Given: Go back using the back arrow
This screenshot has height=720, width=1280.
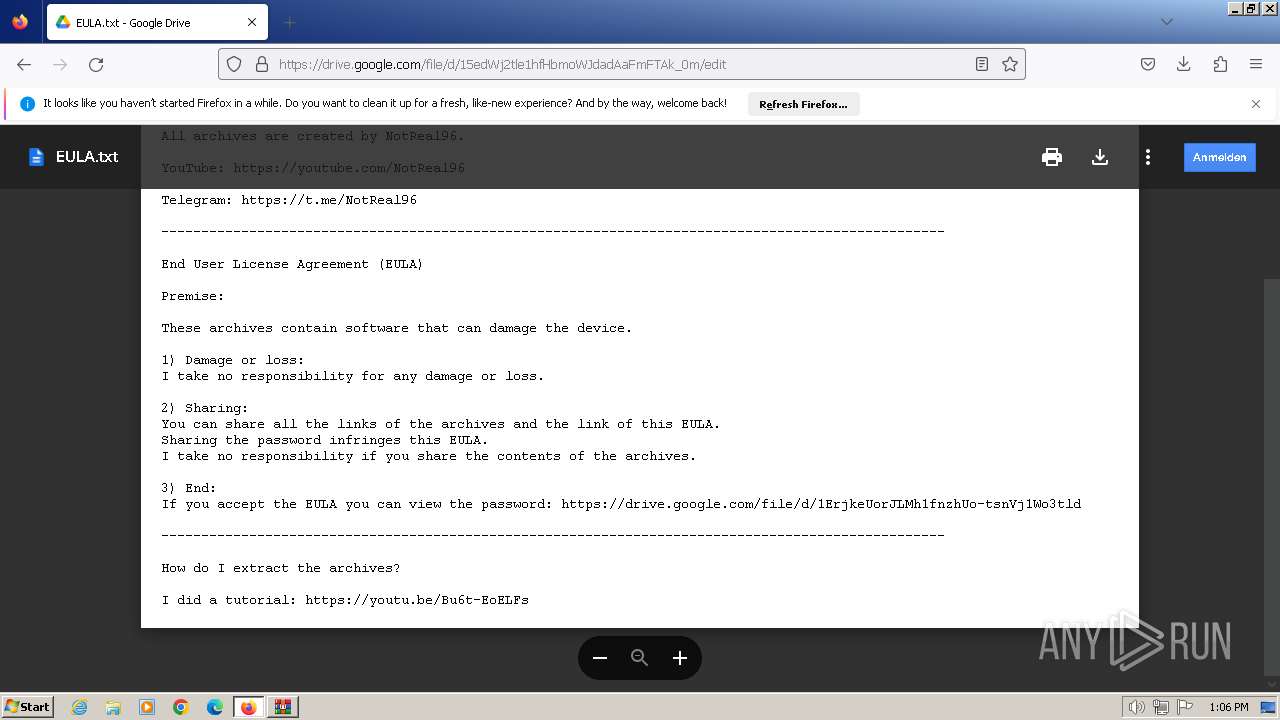Looking at the screenshot, I should click(x=24, y=64).
